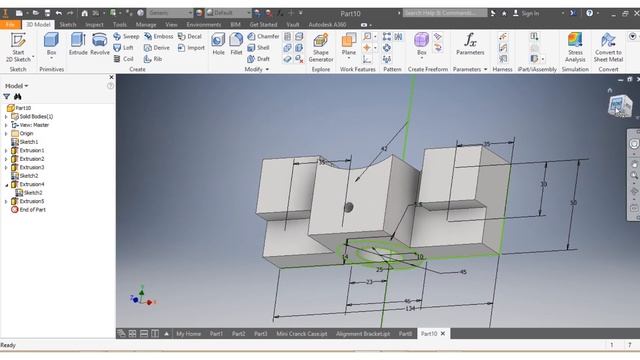Switch to the Tools ribbon tab
This screenshot has width=640, height=360.
click(120, 24)
